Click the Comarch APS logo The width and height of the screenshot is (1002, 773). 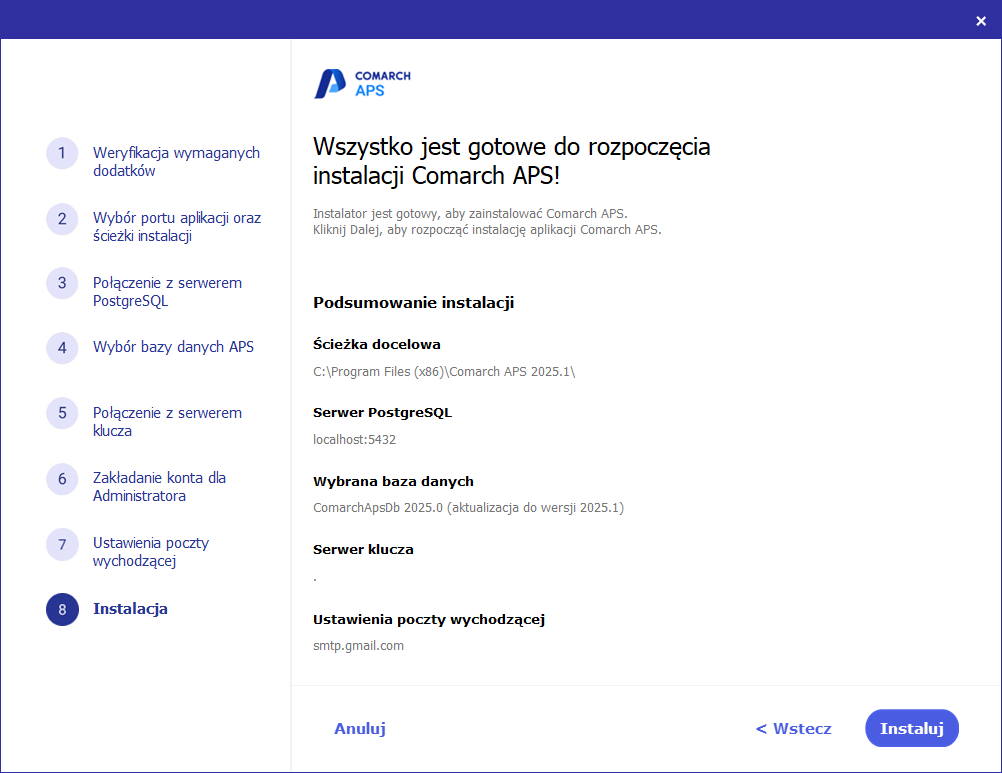pyautogui.click(x=362, y=84)
